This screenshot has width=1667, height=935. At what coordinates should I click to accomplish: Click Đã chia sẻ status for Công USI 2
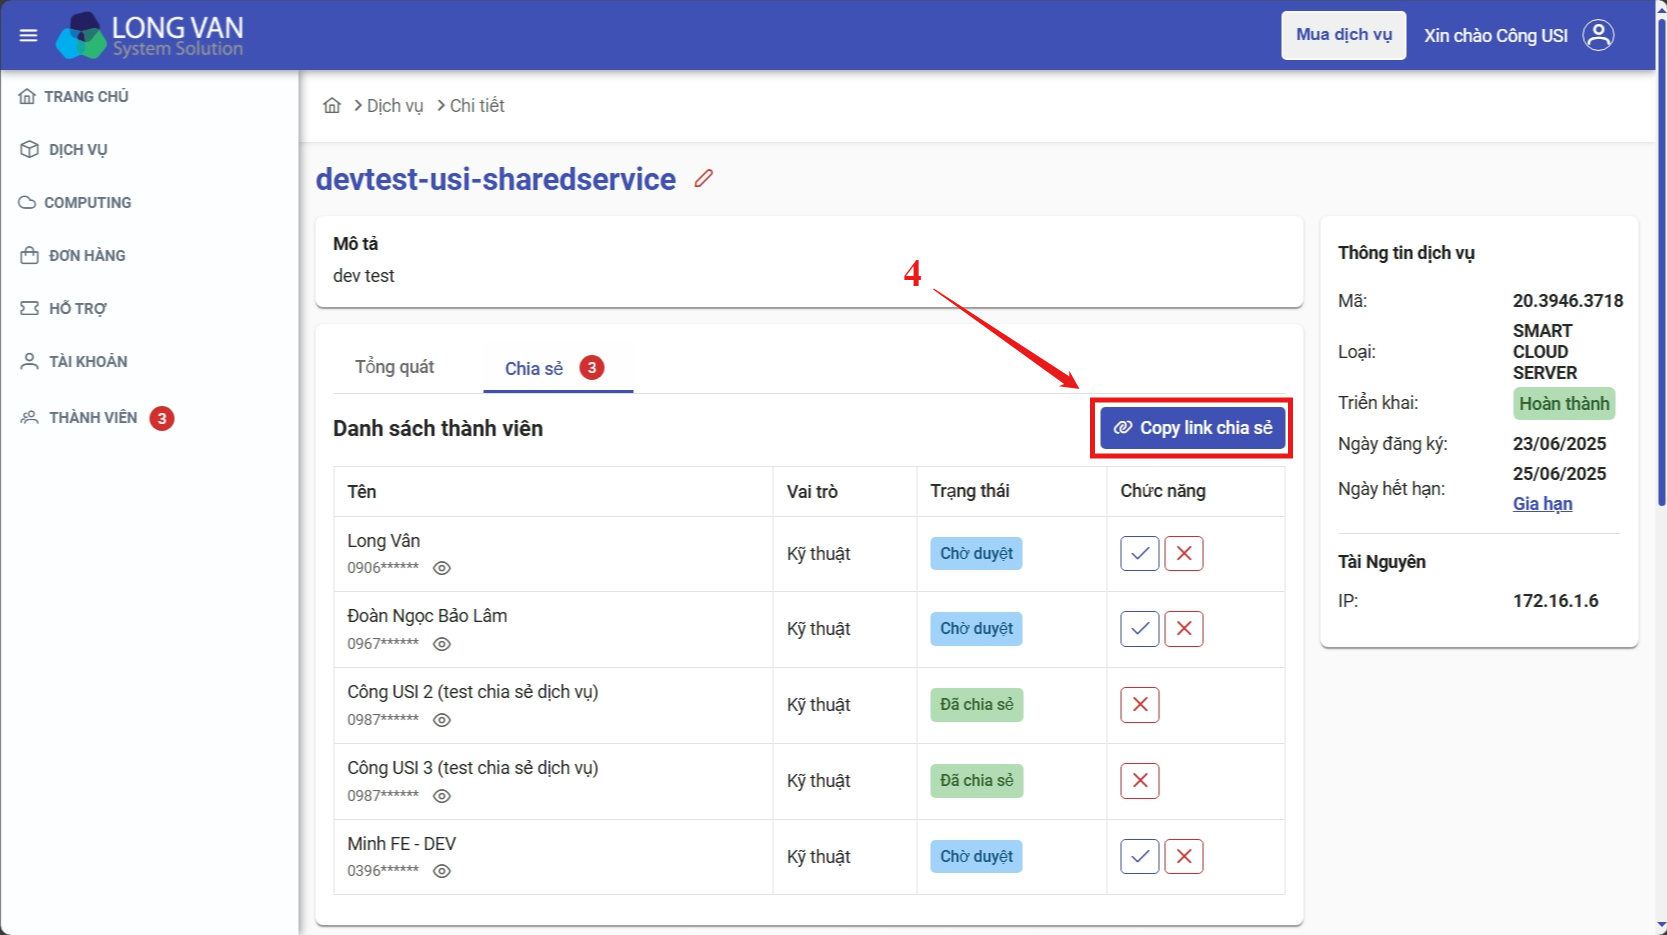tap(976, 705)
